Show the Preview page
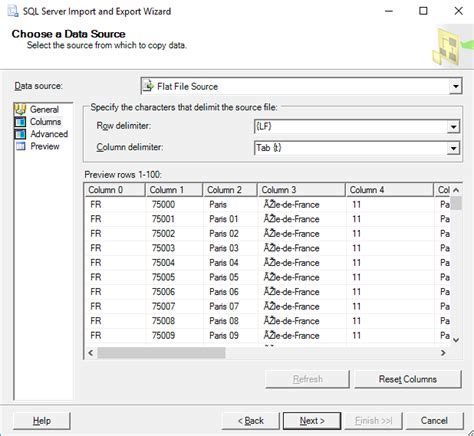 (45, 146)
